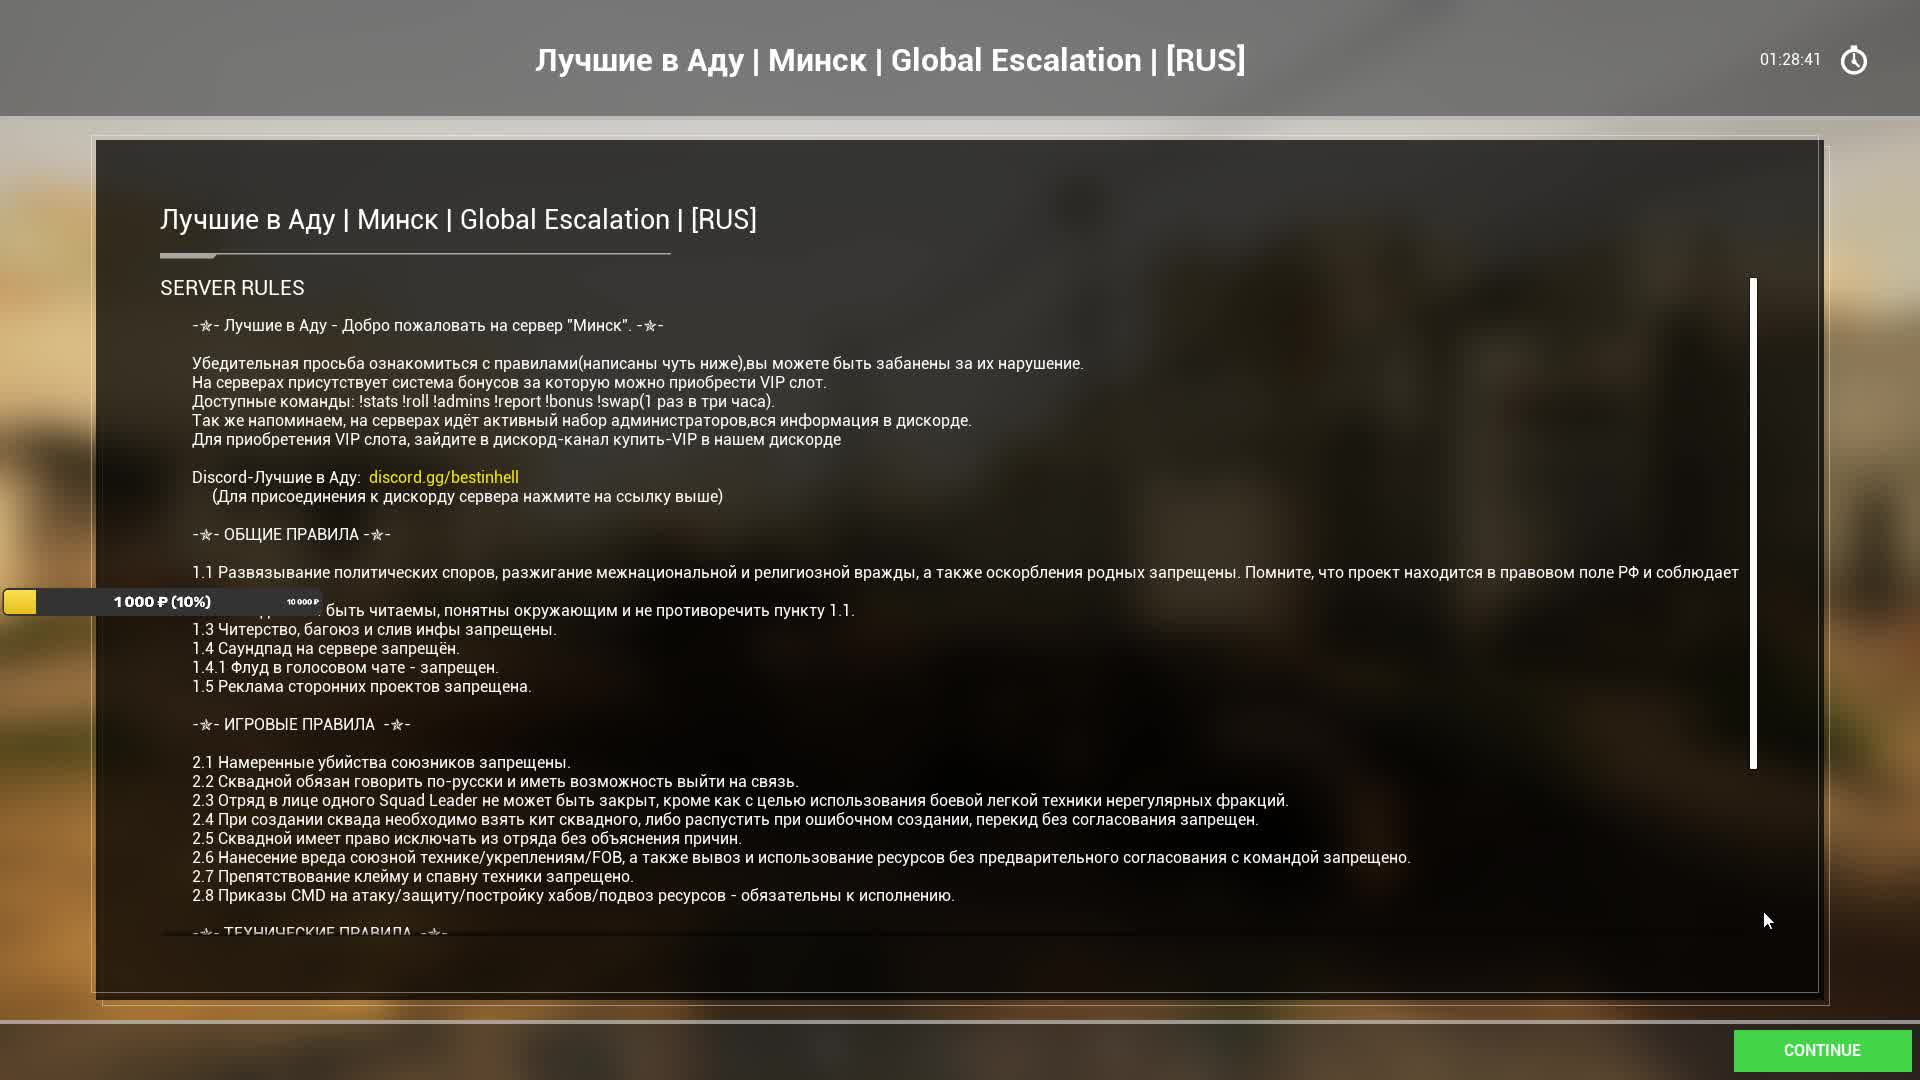Click star icon after ИГРОВЫЕ ПРАВИЛА heading
This screenshot has height=1080, width=1920.
(397, 725)
